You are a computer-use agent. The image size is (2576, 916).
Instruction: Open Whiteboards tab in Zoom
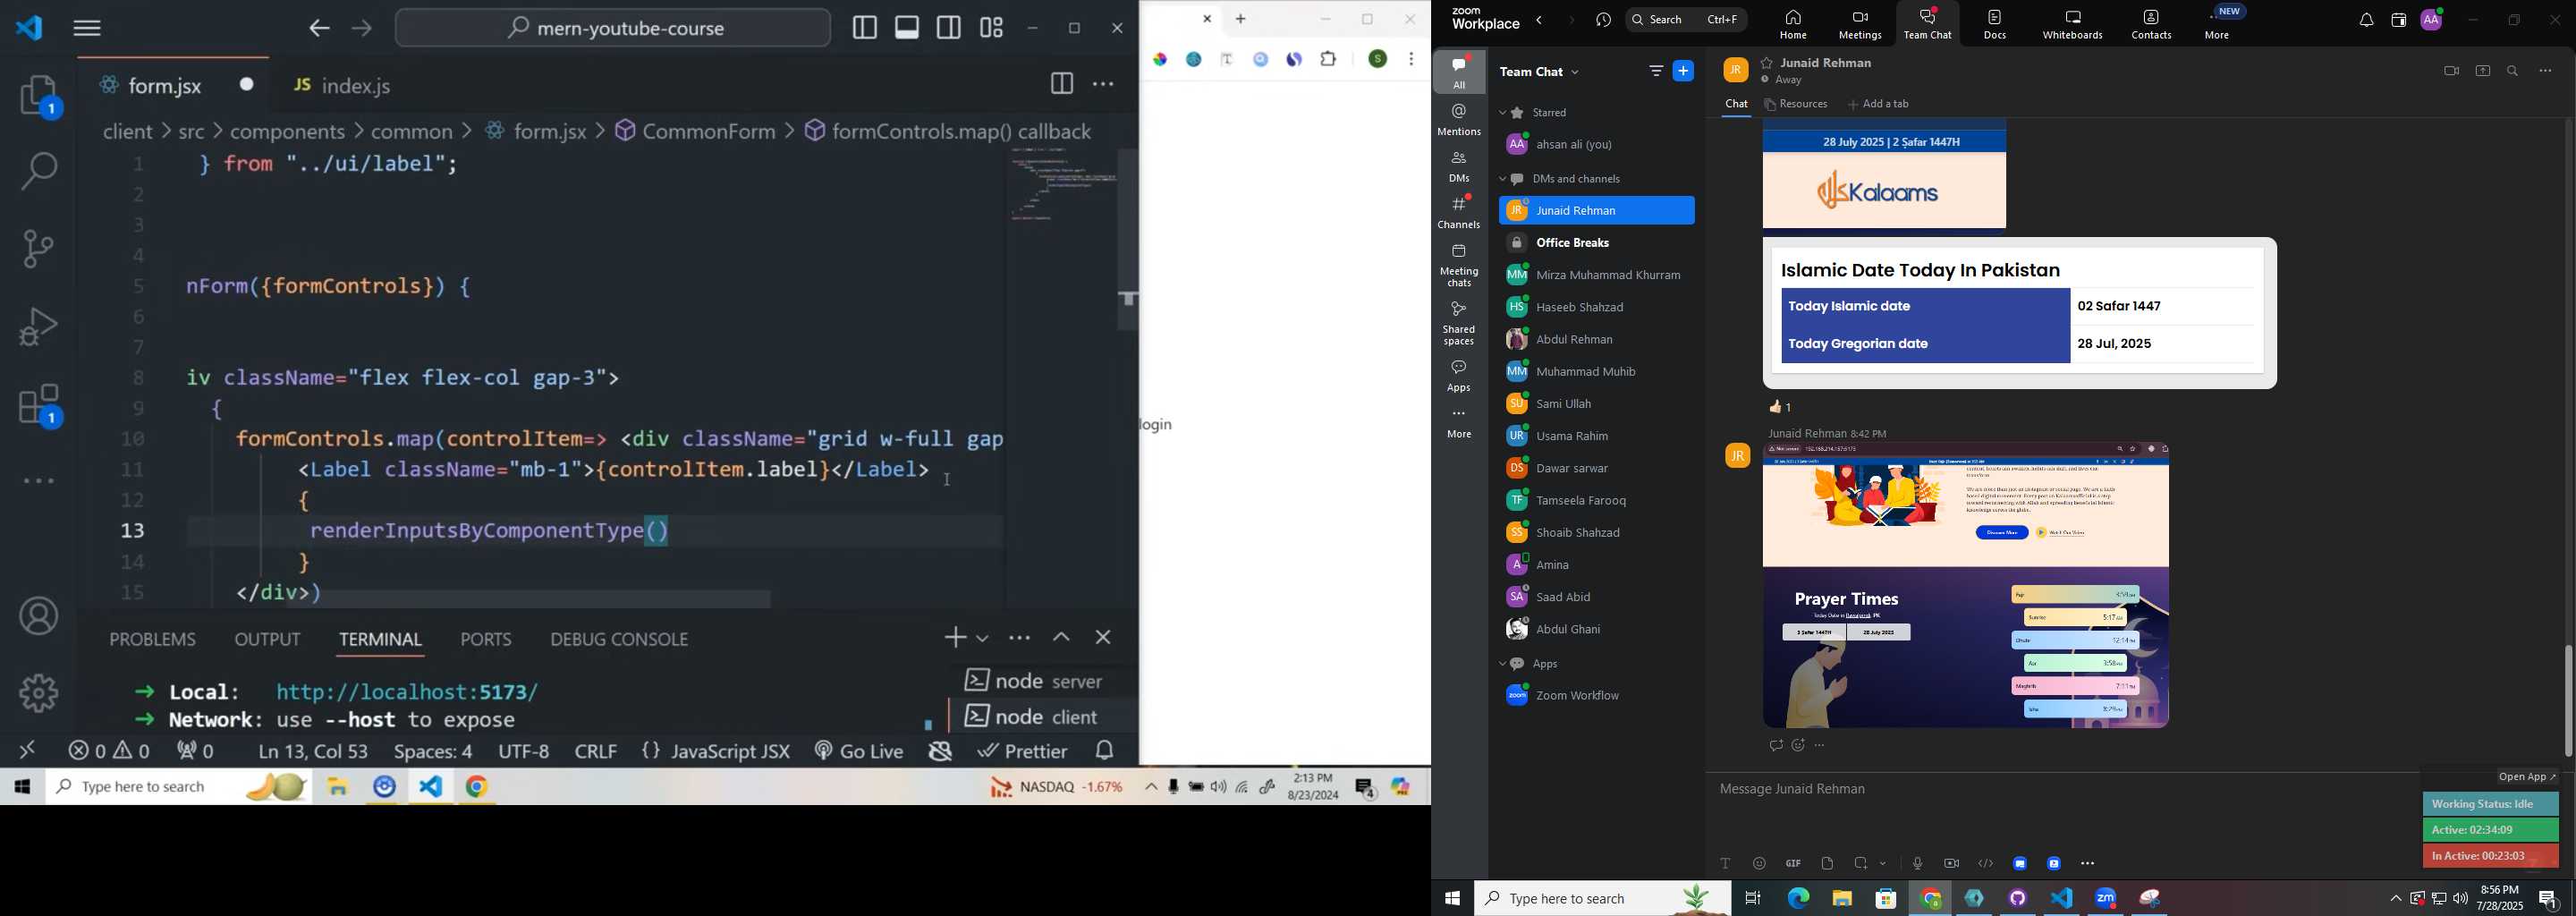[2072, 24]
